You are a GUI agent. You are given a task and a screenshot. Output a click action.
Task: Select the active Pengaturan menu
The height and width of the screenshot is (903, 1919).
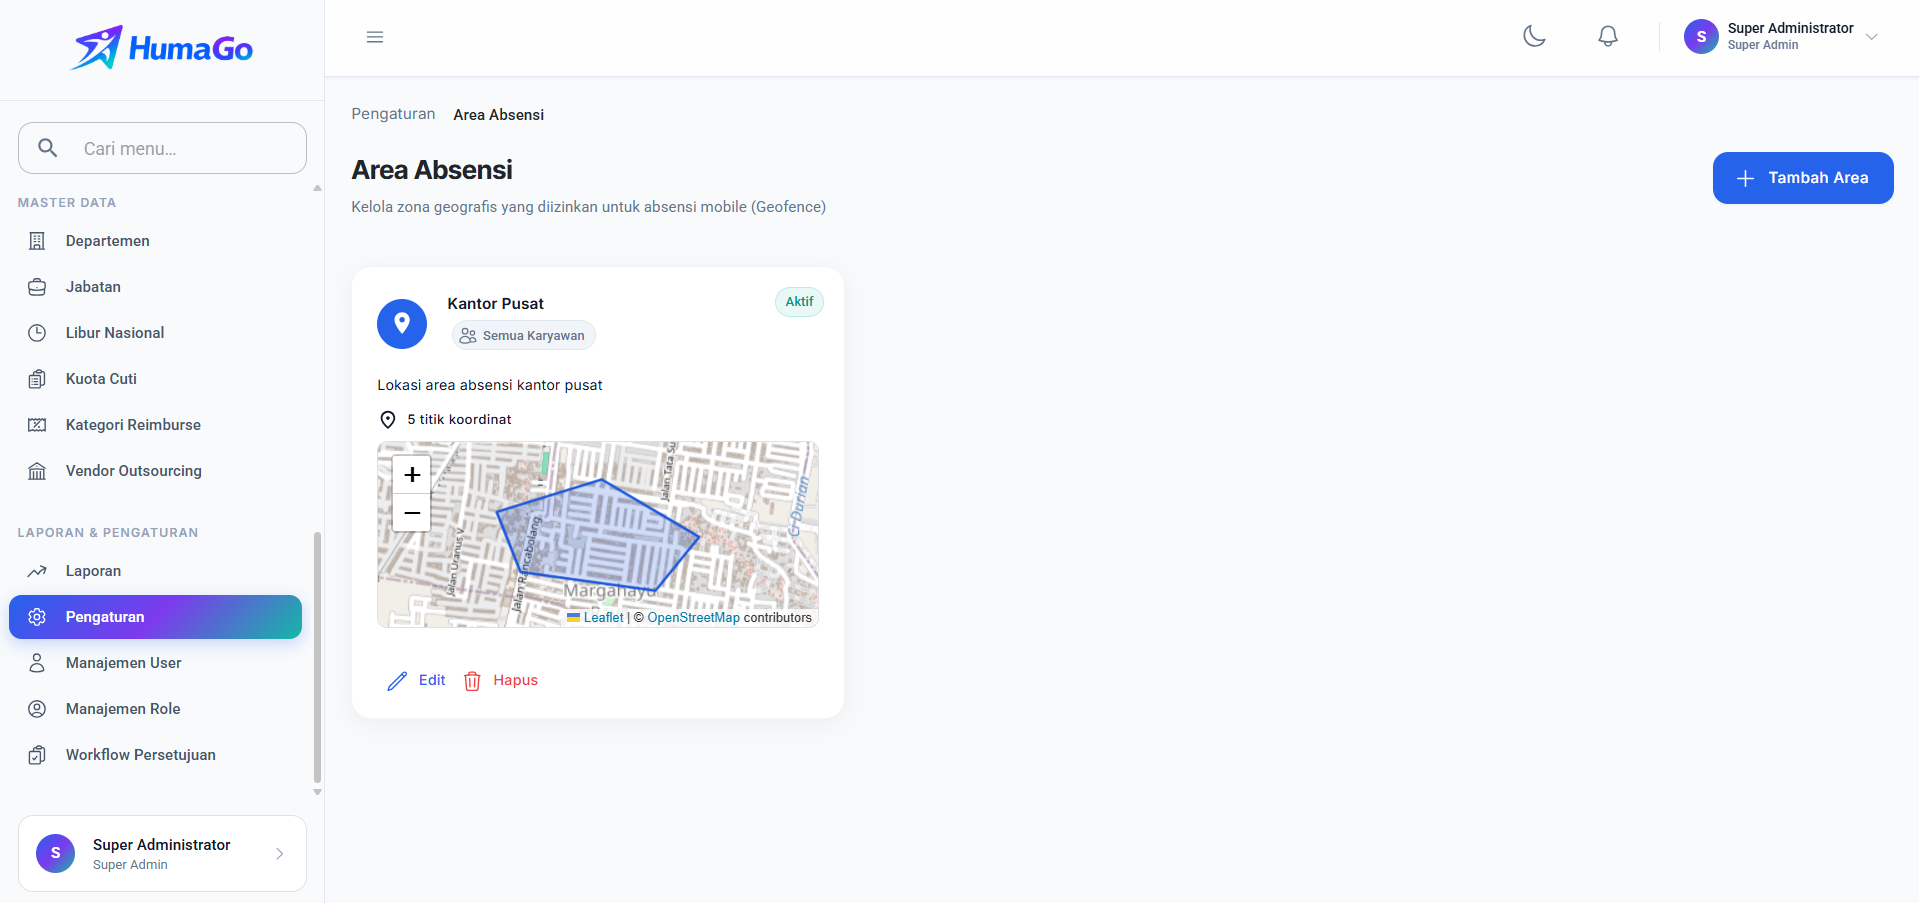[155, 617]
